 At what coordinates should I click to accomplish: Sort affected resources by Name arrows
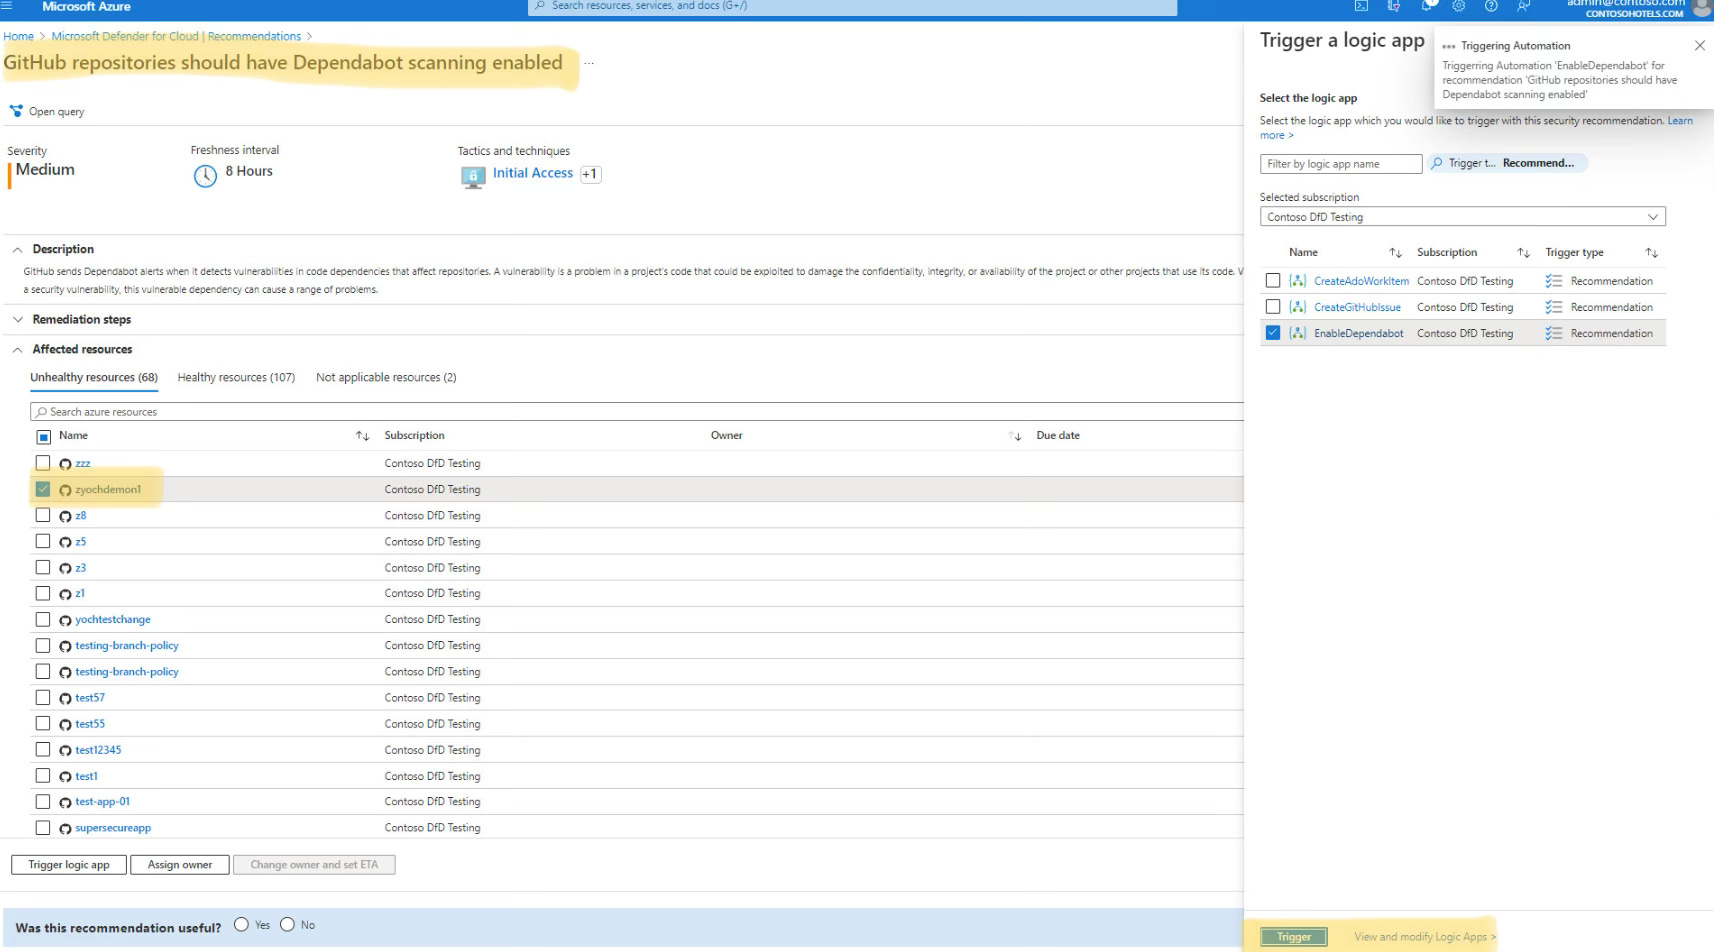click(x=362, y=436)
